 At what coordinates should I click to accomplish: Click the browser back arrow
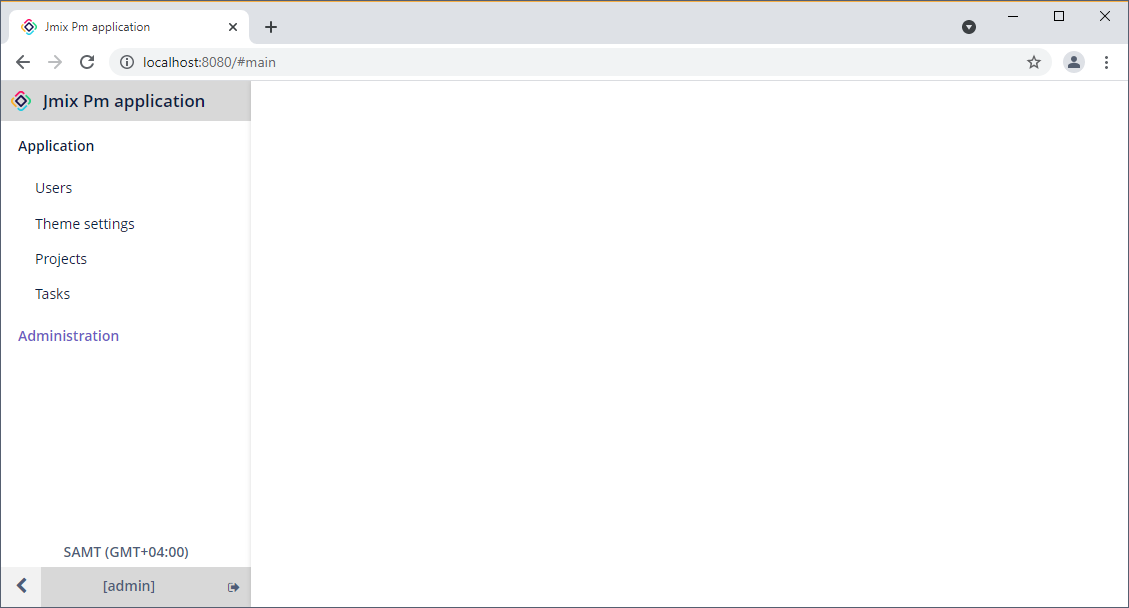[23, 63]
